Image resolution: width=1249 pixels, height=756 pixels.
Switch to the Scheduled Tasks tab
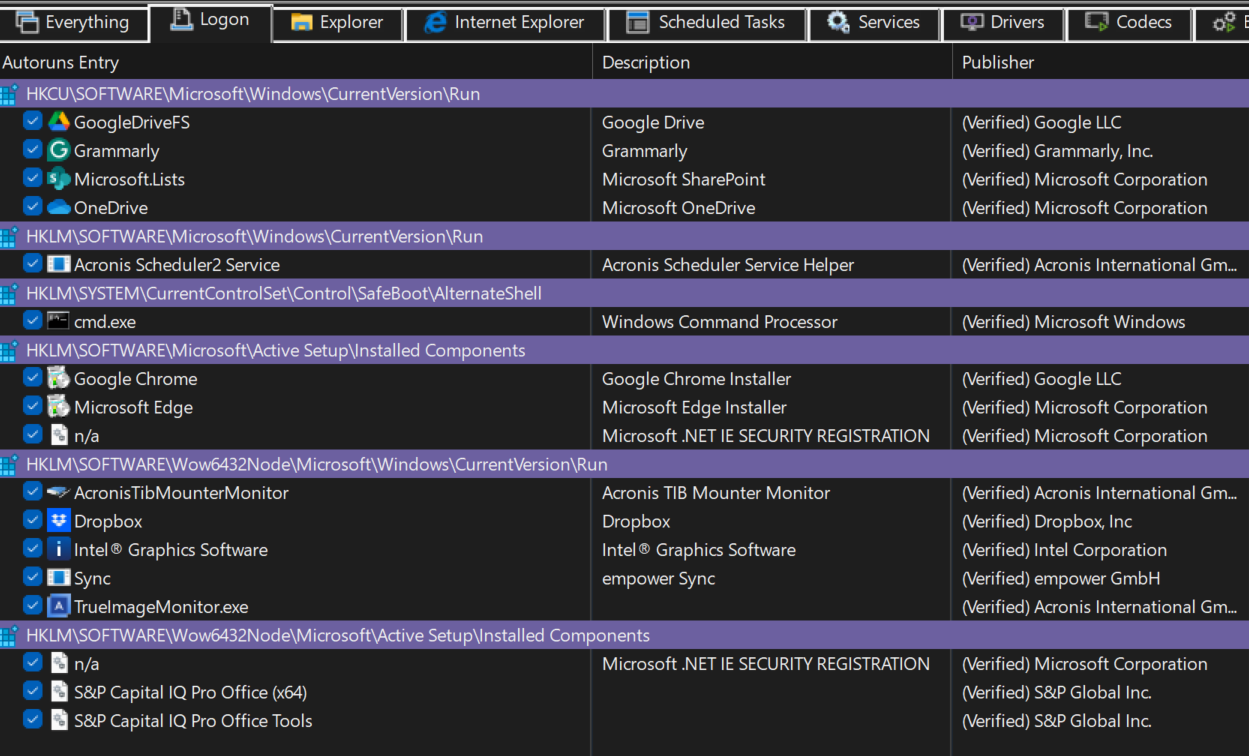pos(706,22)
